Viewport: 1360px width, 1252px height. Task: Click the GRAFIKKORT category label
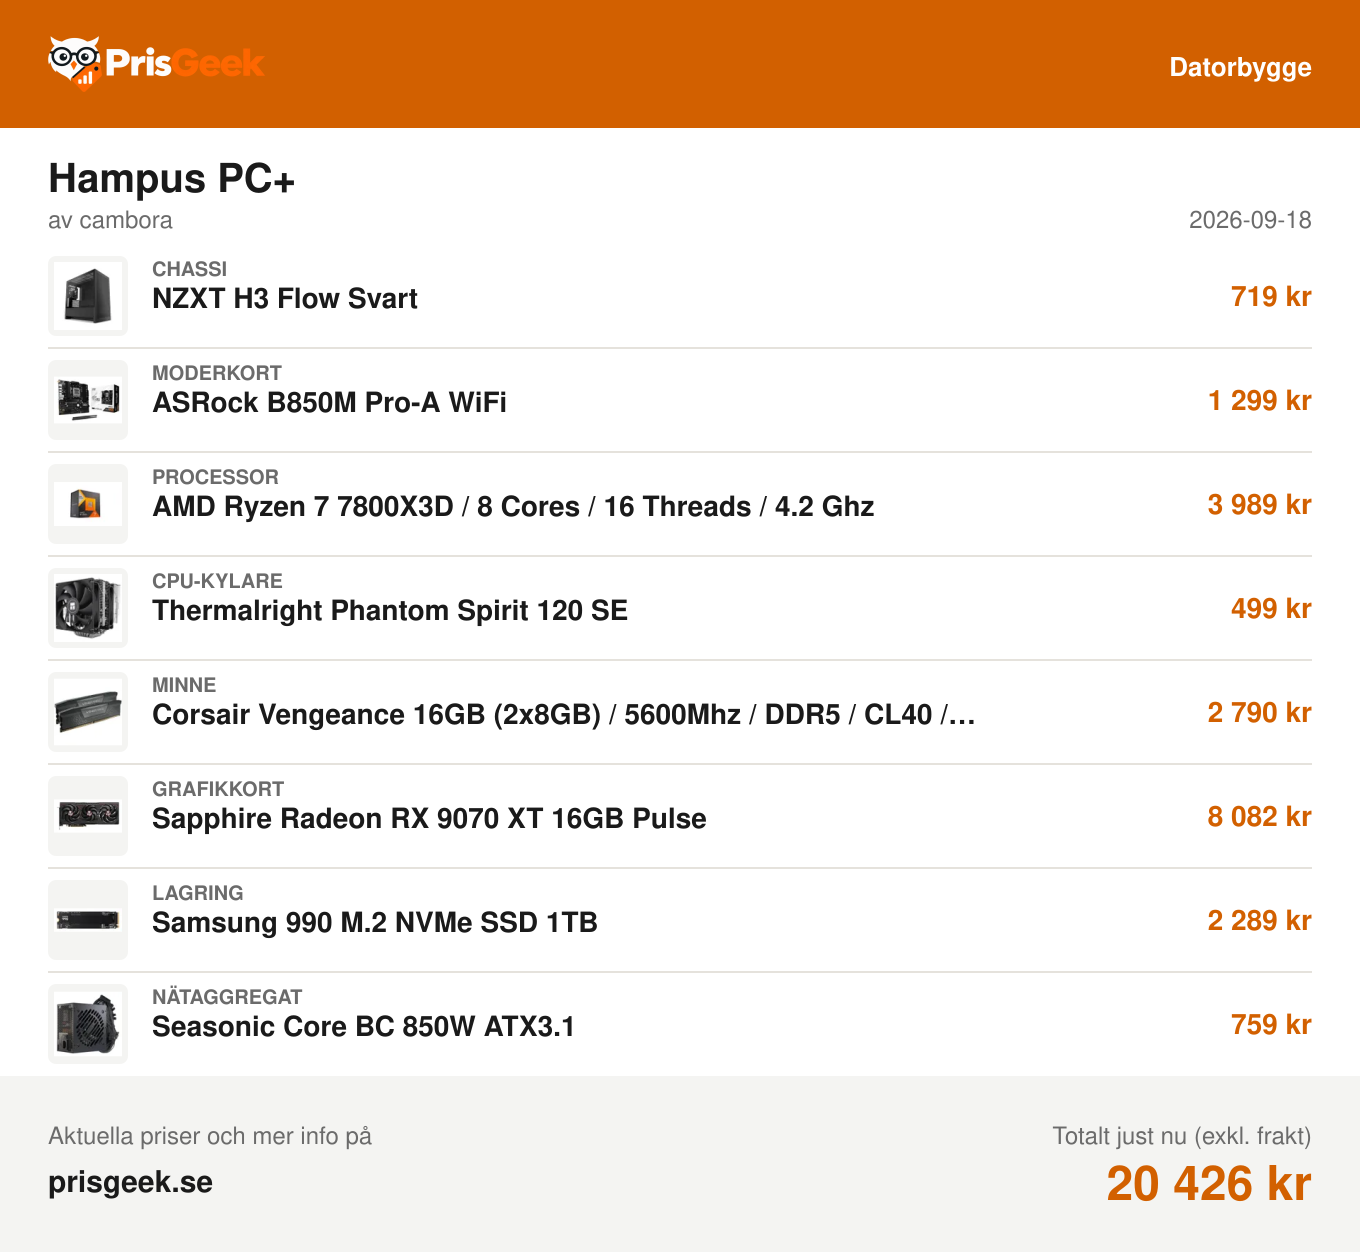click(218, 789)
